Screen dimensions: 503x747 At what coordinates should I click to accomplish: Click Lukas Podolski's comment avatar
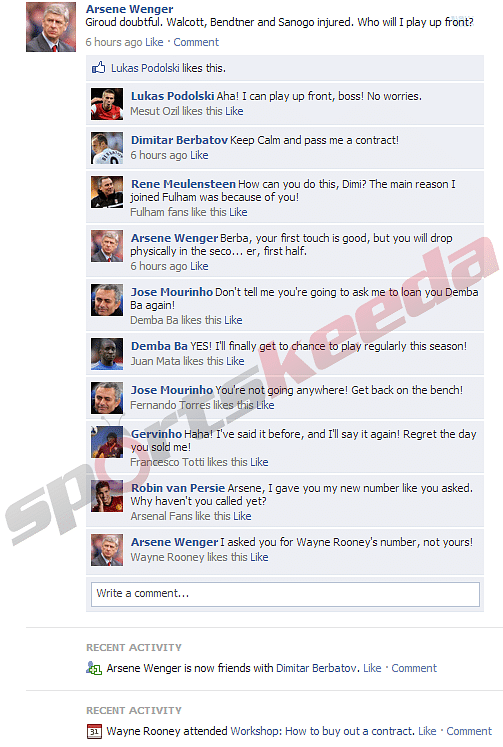coord(107,104)
